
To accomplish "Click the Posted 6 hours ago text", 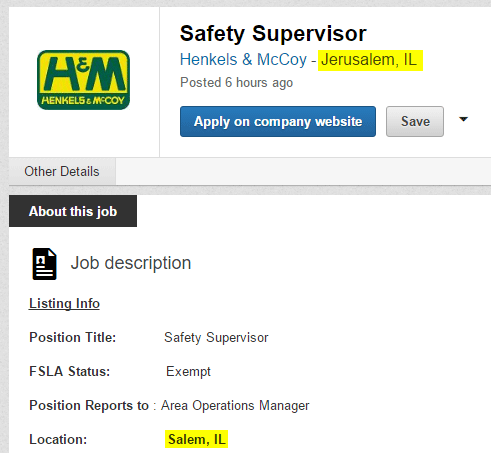I will coord(236,82).
